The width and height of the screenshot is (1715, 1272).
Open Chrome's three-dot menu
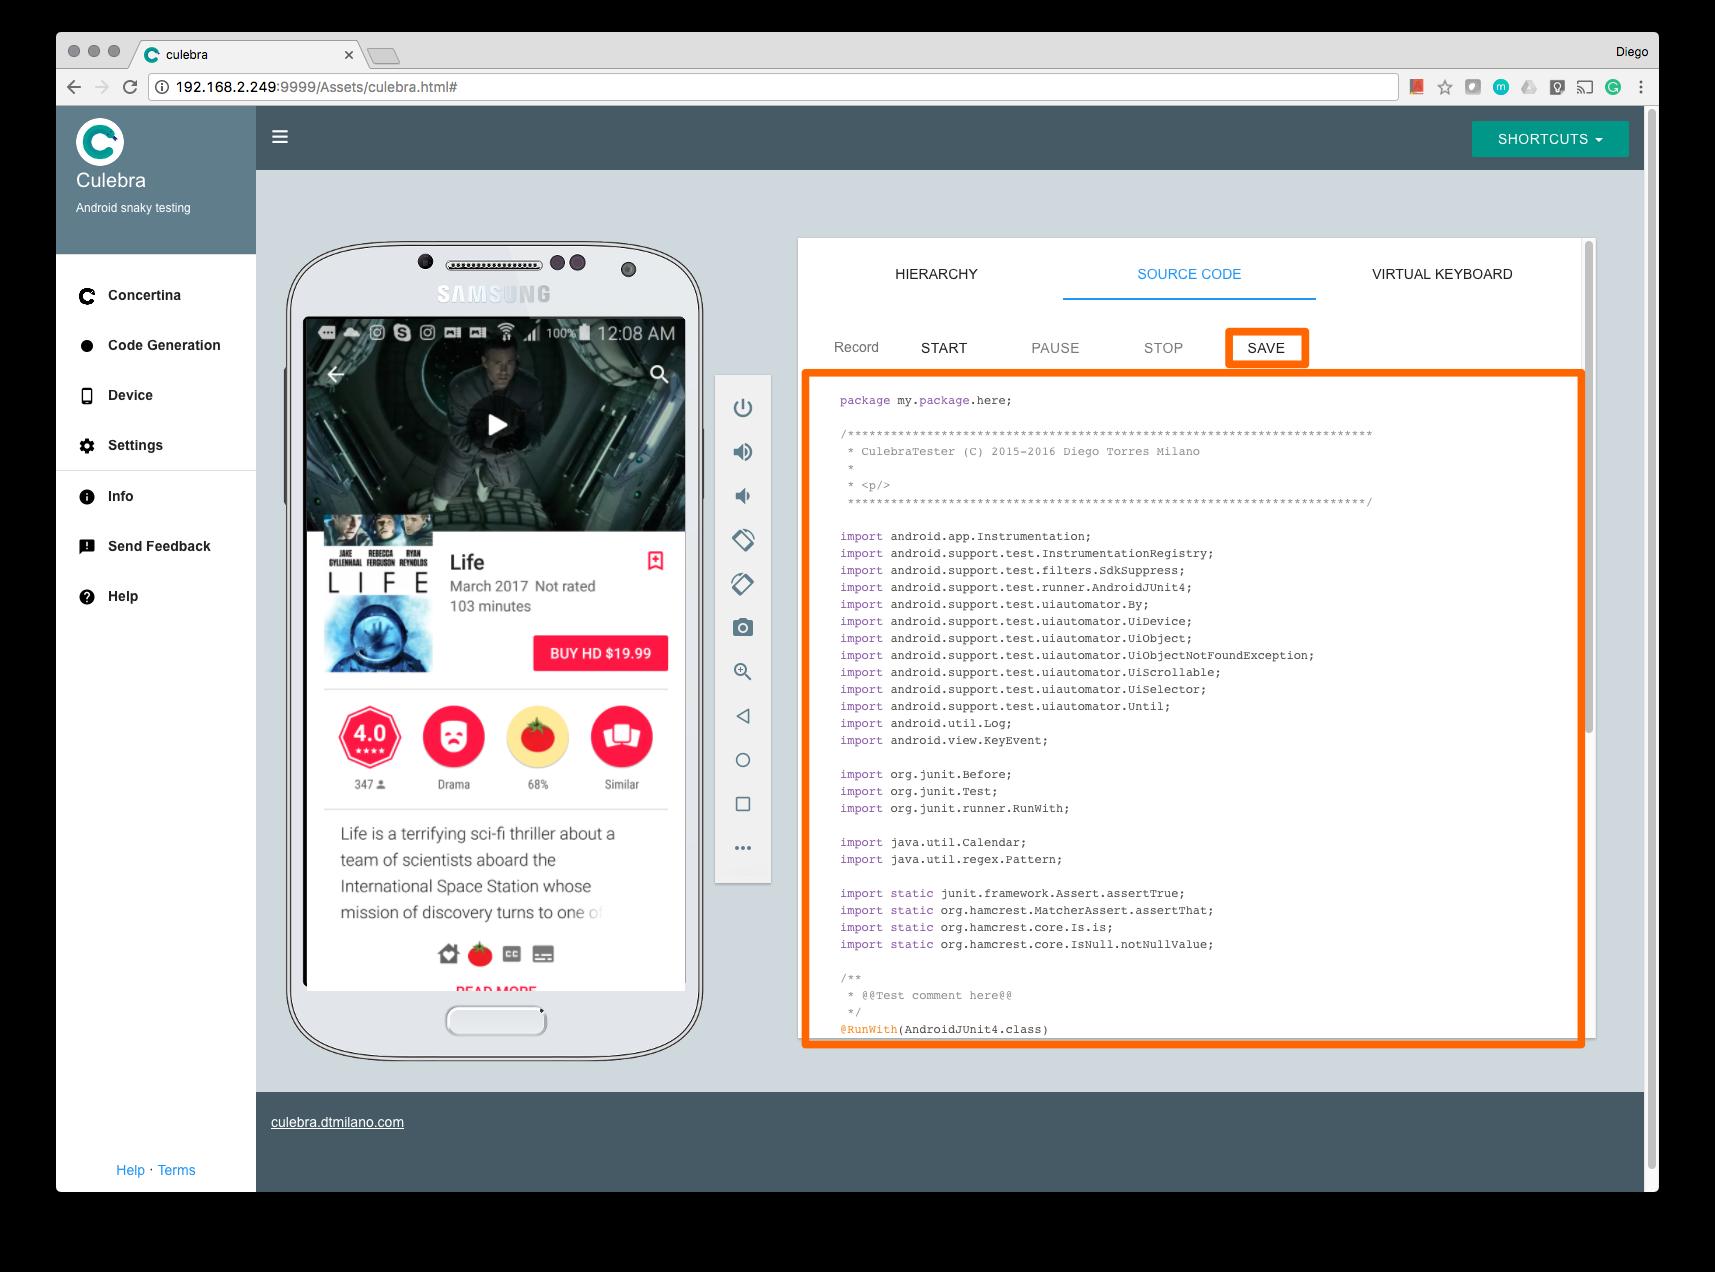(1641, 87)
